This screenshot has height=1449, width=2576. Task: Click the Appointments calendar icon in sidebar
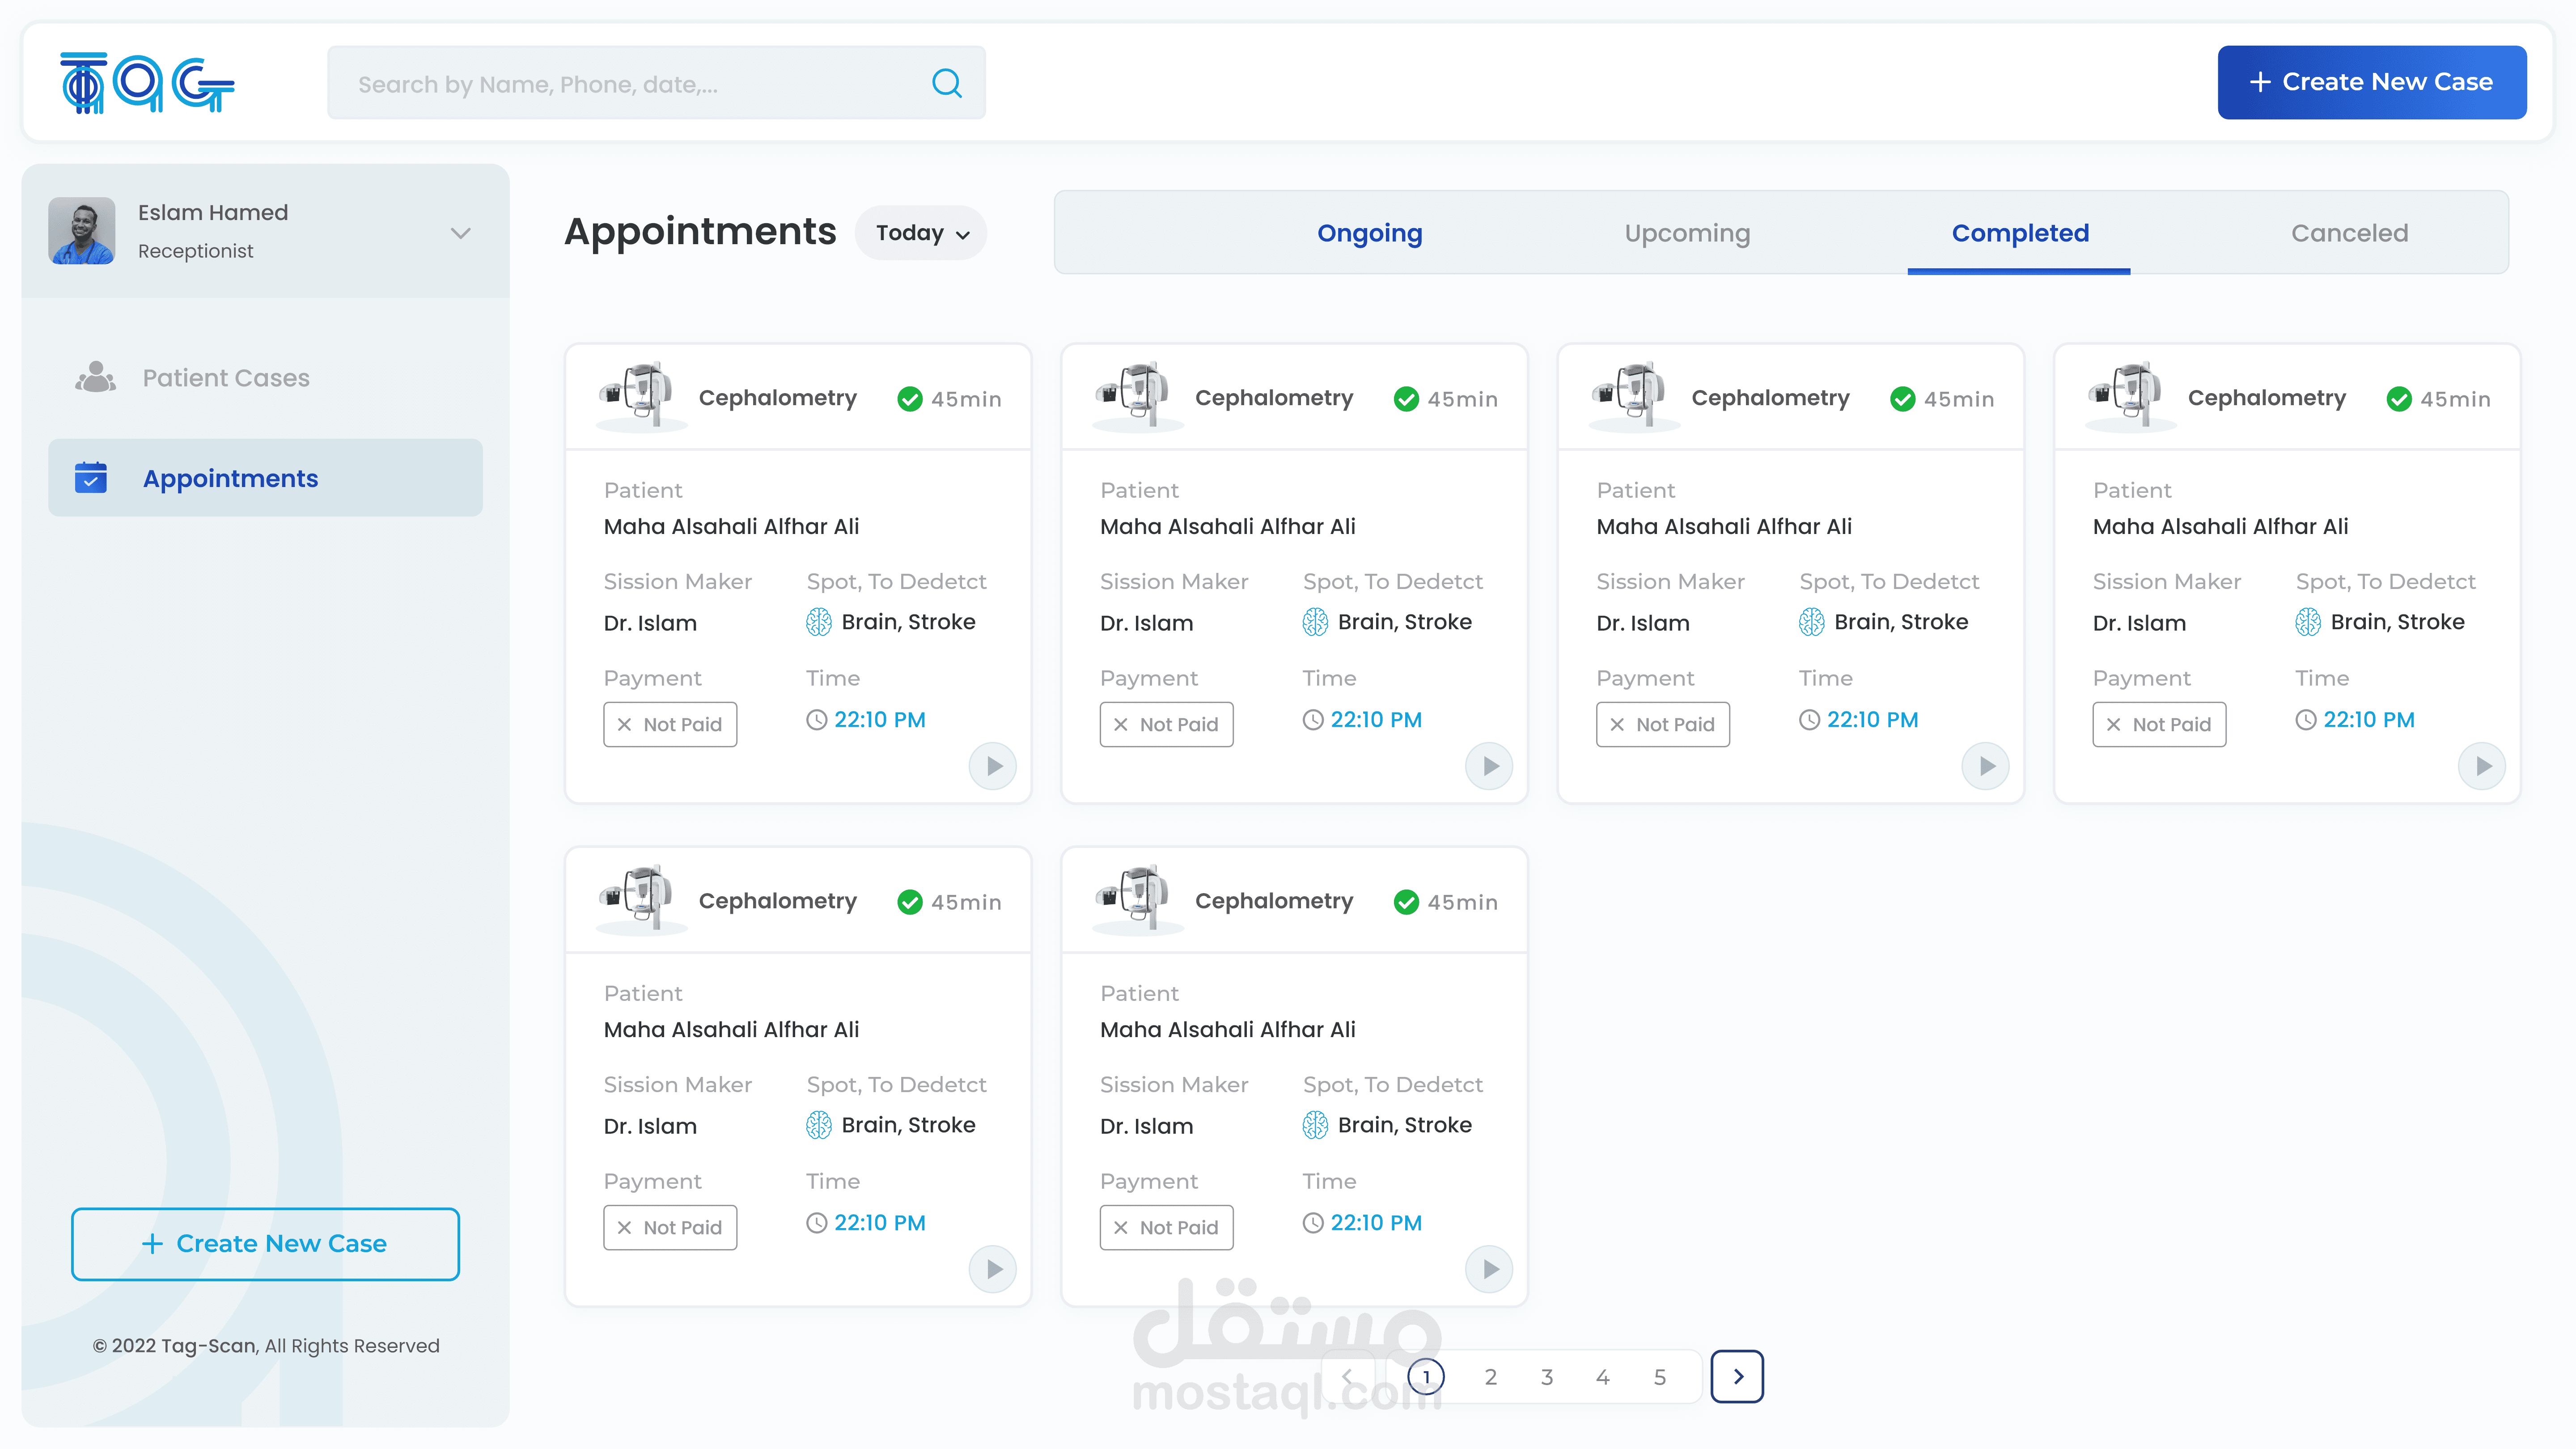pyautogui.click(x=91, y=478)
